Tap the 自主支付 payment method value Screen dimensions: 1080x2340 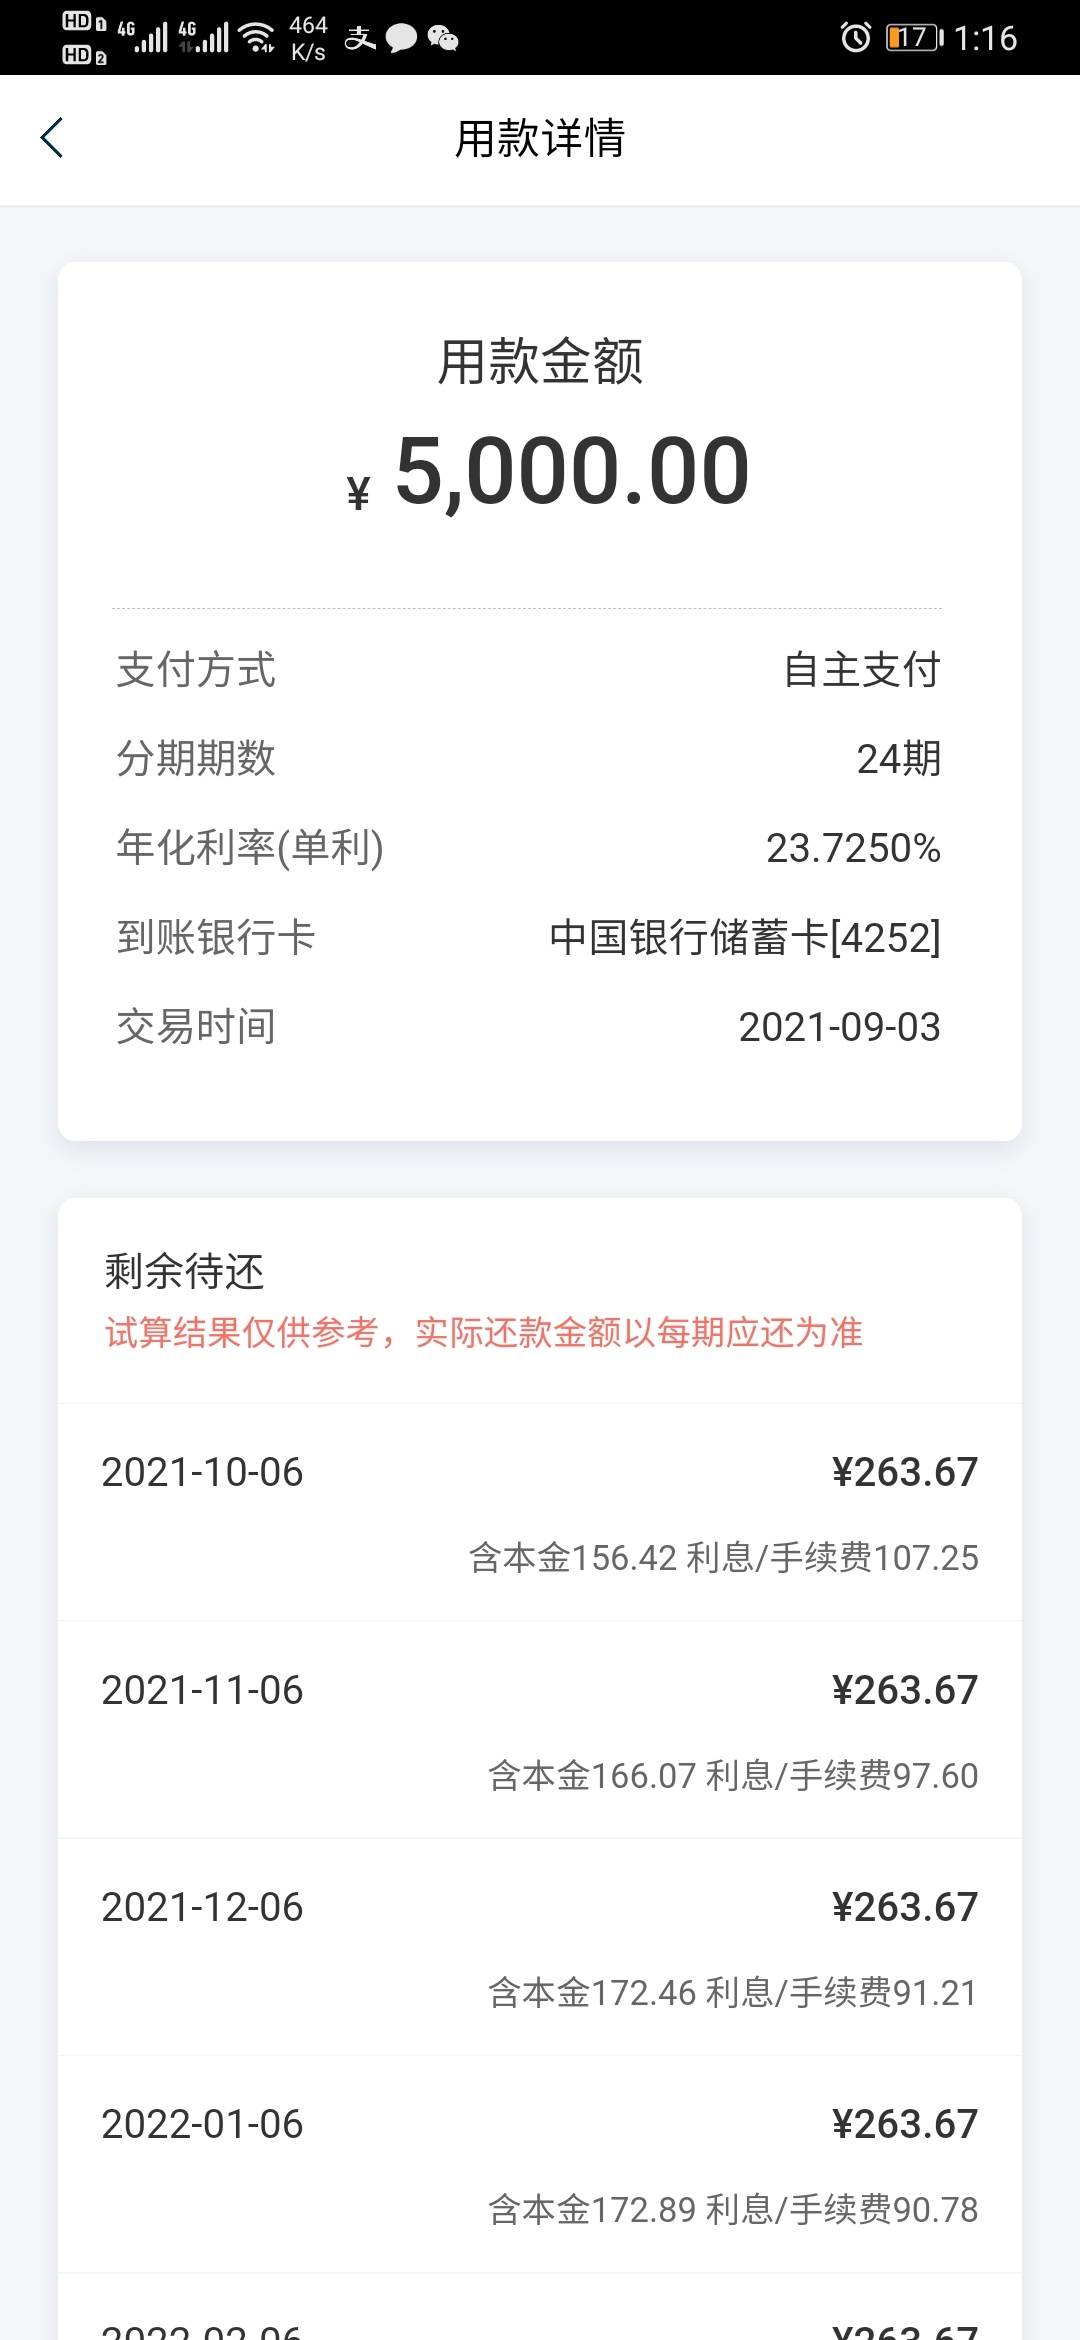coord(862,670)
